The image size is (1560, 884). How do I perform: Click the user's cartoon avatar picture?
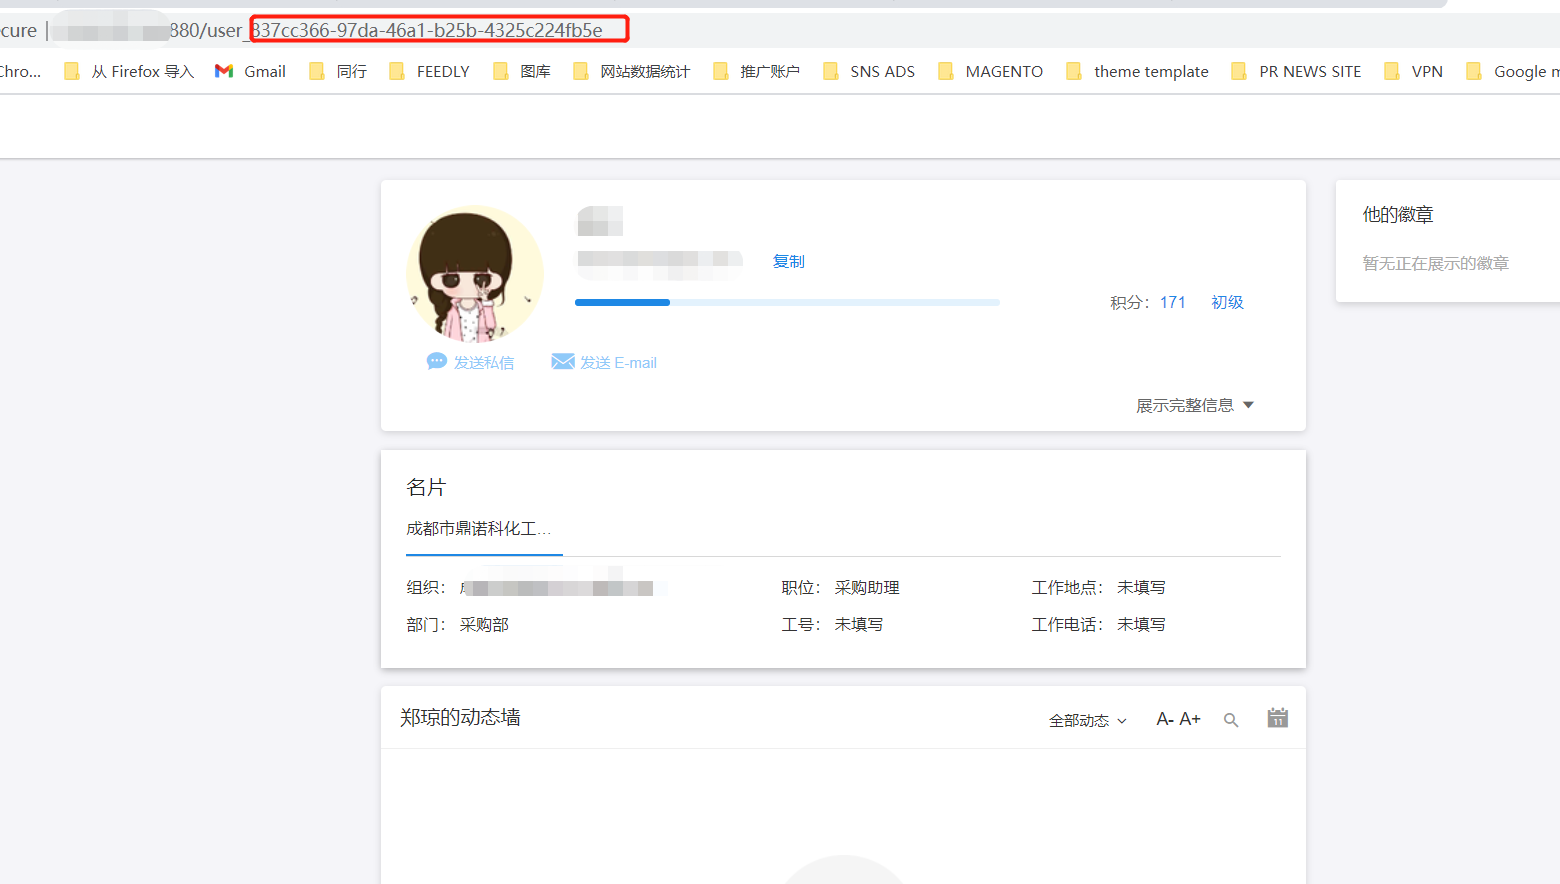click(475, 274)
